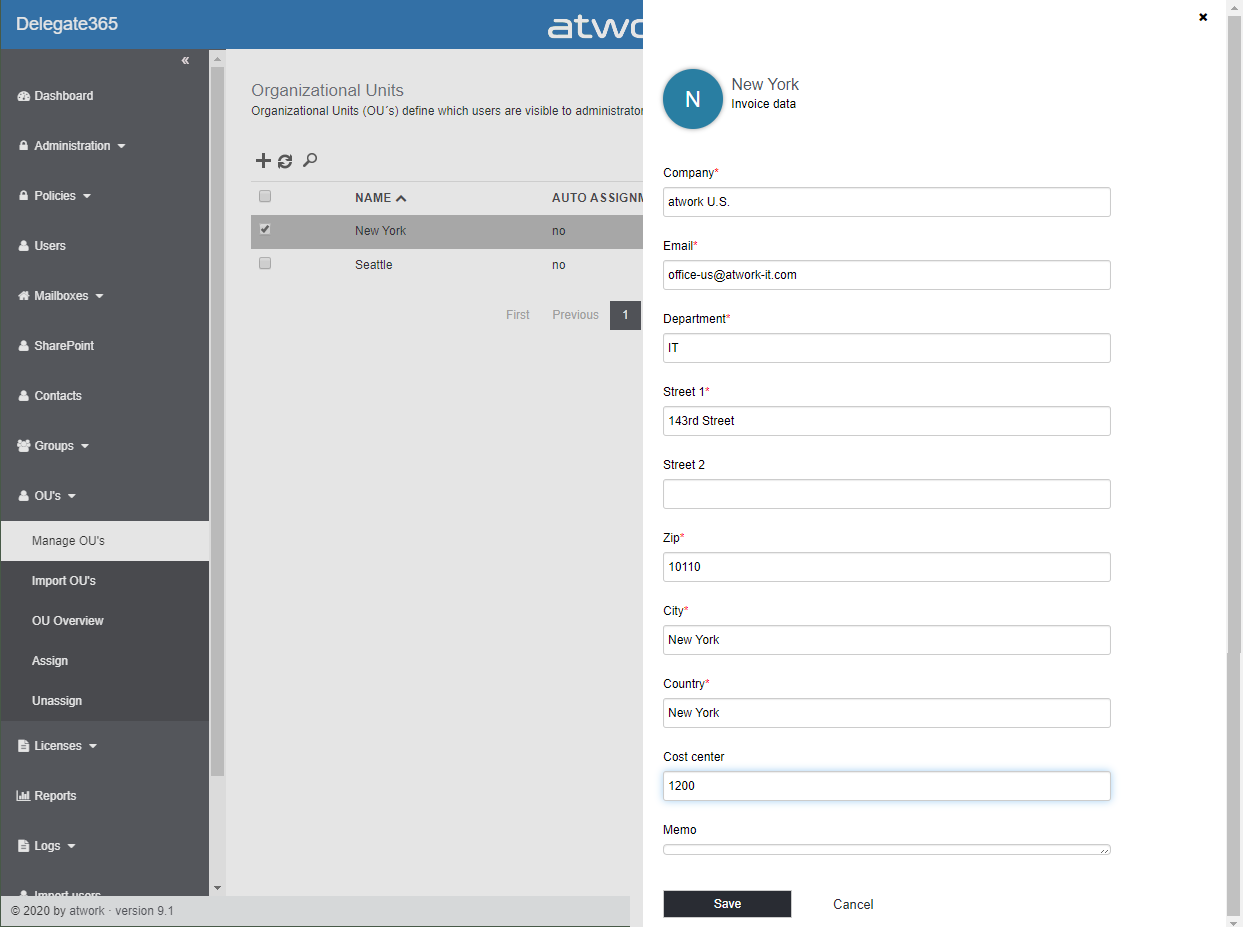
Task: Click into the Zip field
Action: tap(887, 567)
